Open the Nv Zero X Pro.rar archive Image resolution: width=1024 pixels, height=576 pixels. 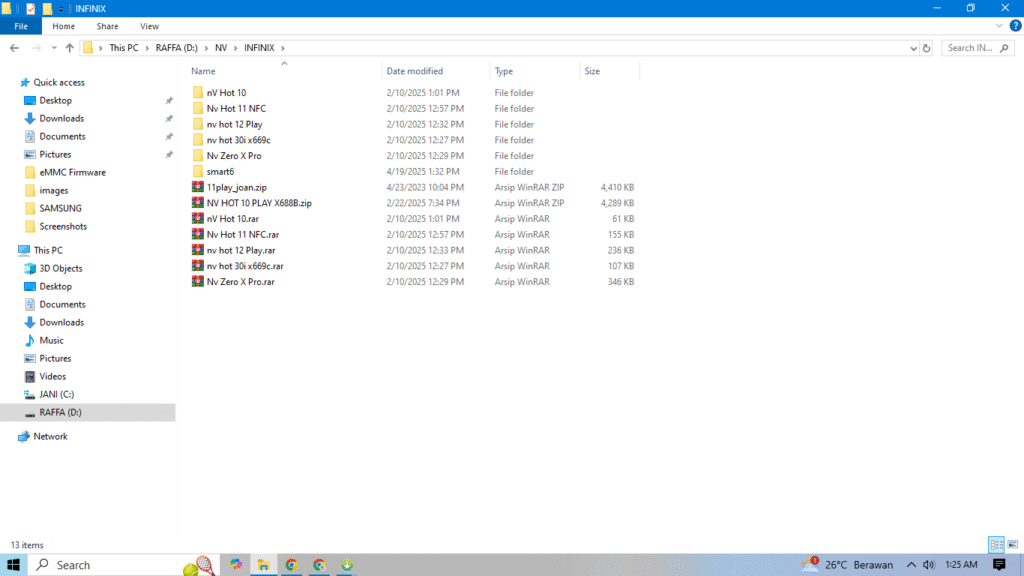click(x=238, y=281)
